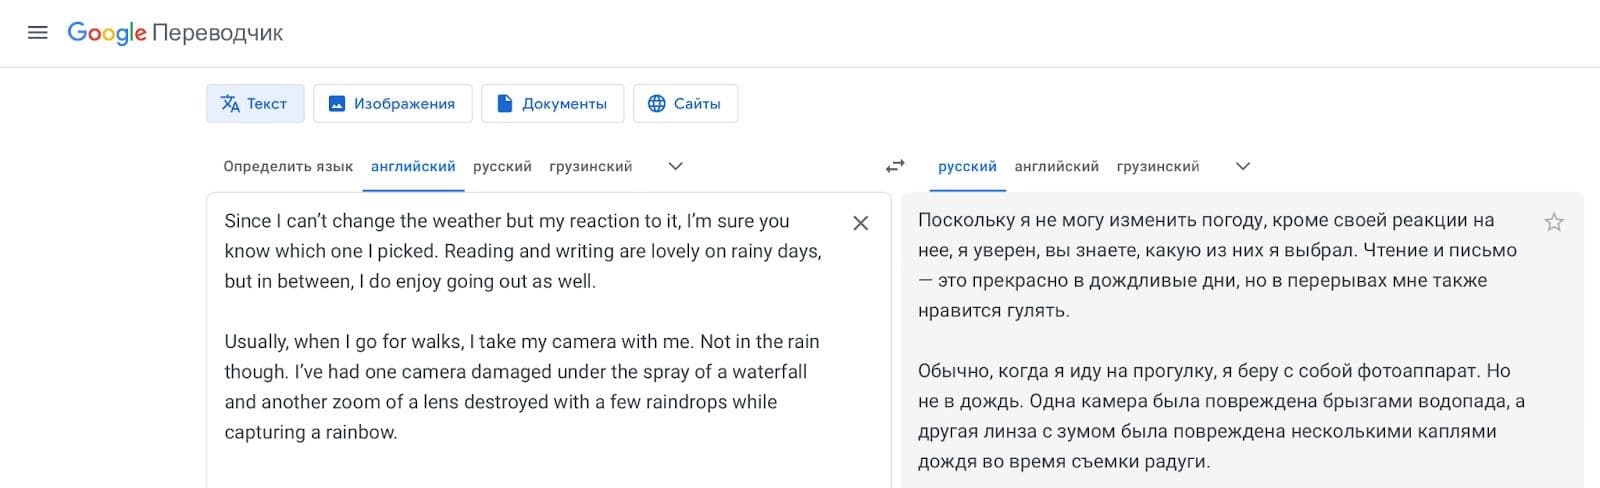
Task: Swap source and target languages
Action: tap(895, 166)
